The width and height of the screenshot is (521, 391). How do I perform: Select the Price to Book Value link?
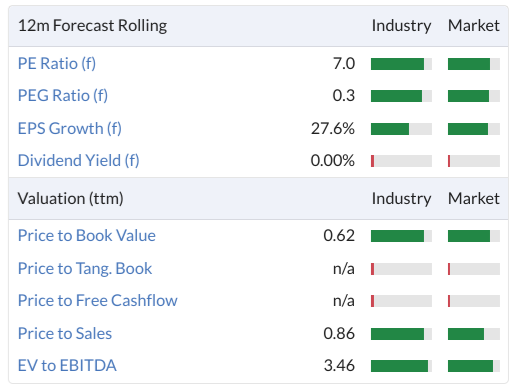pos(87,236)
